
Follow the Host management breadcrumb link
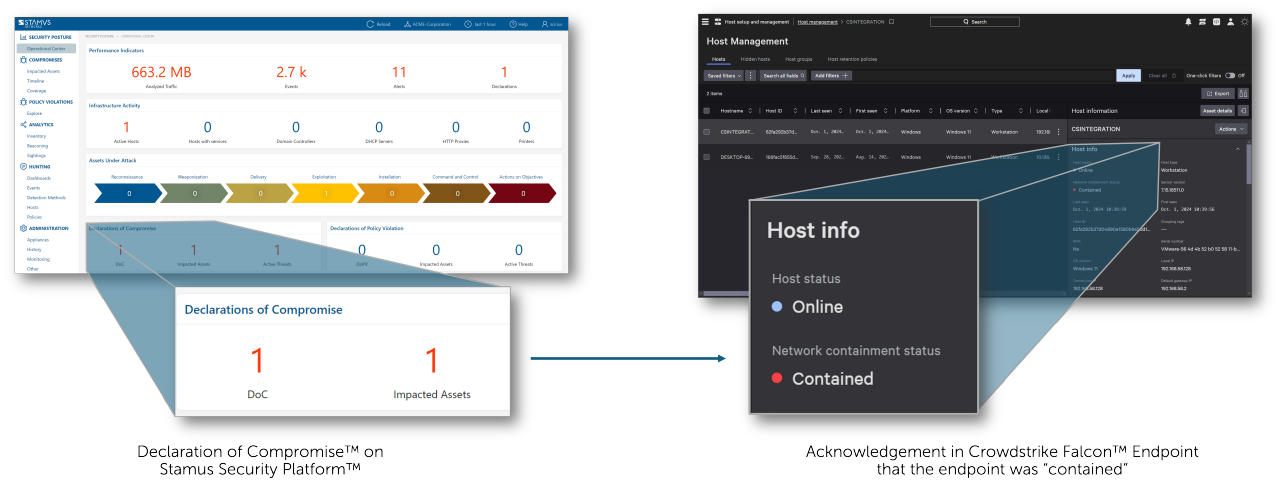817,22
